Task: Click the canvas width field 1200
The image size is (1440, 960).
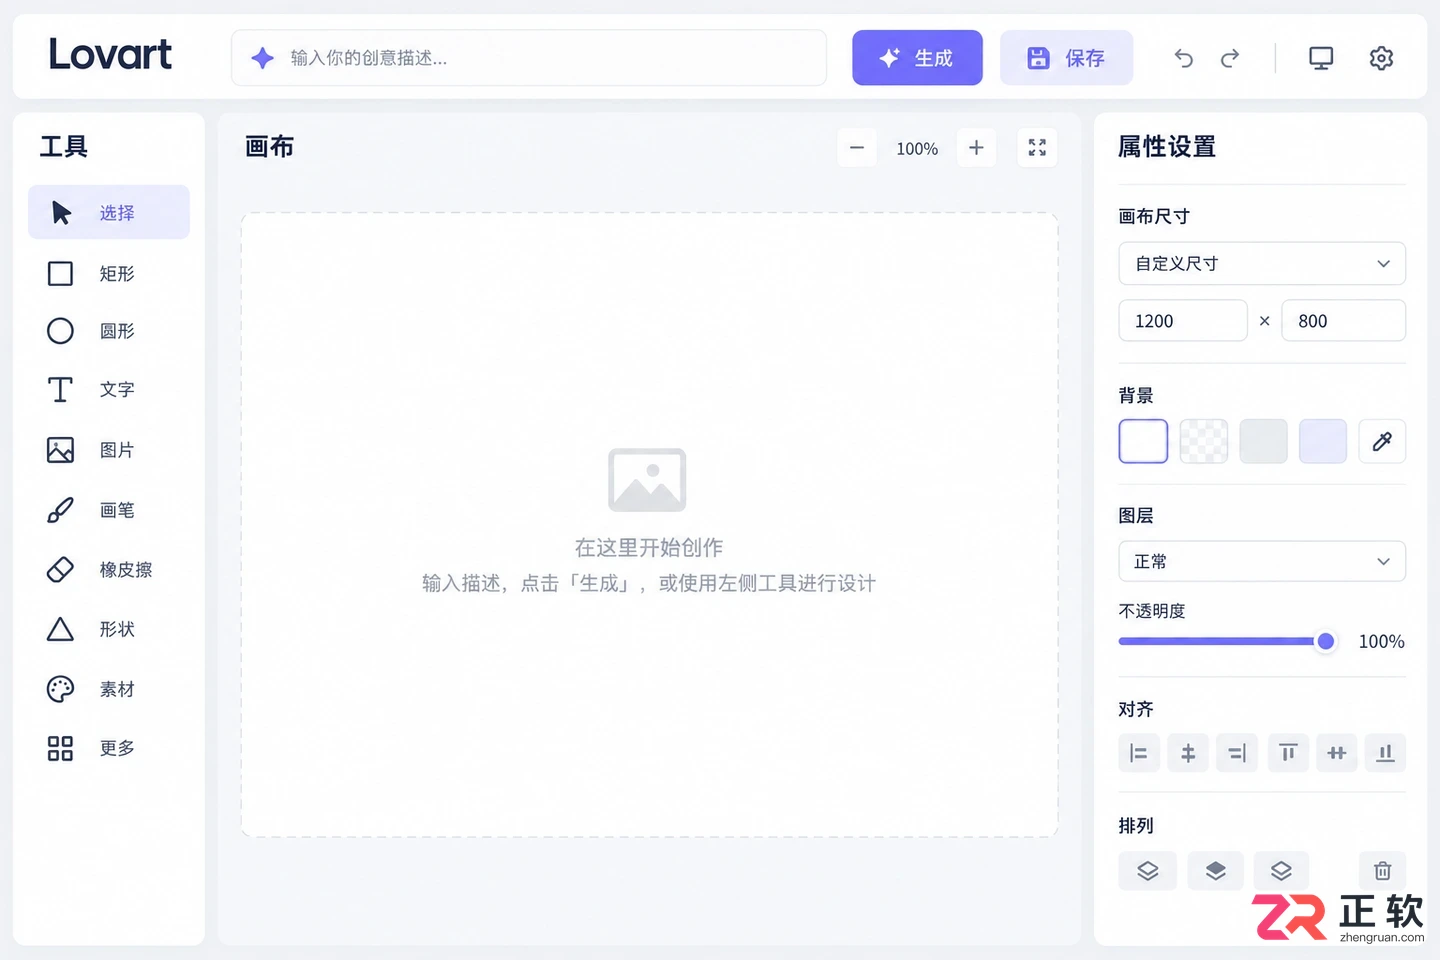Action: (1183, 321)
